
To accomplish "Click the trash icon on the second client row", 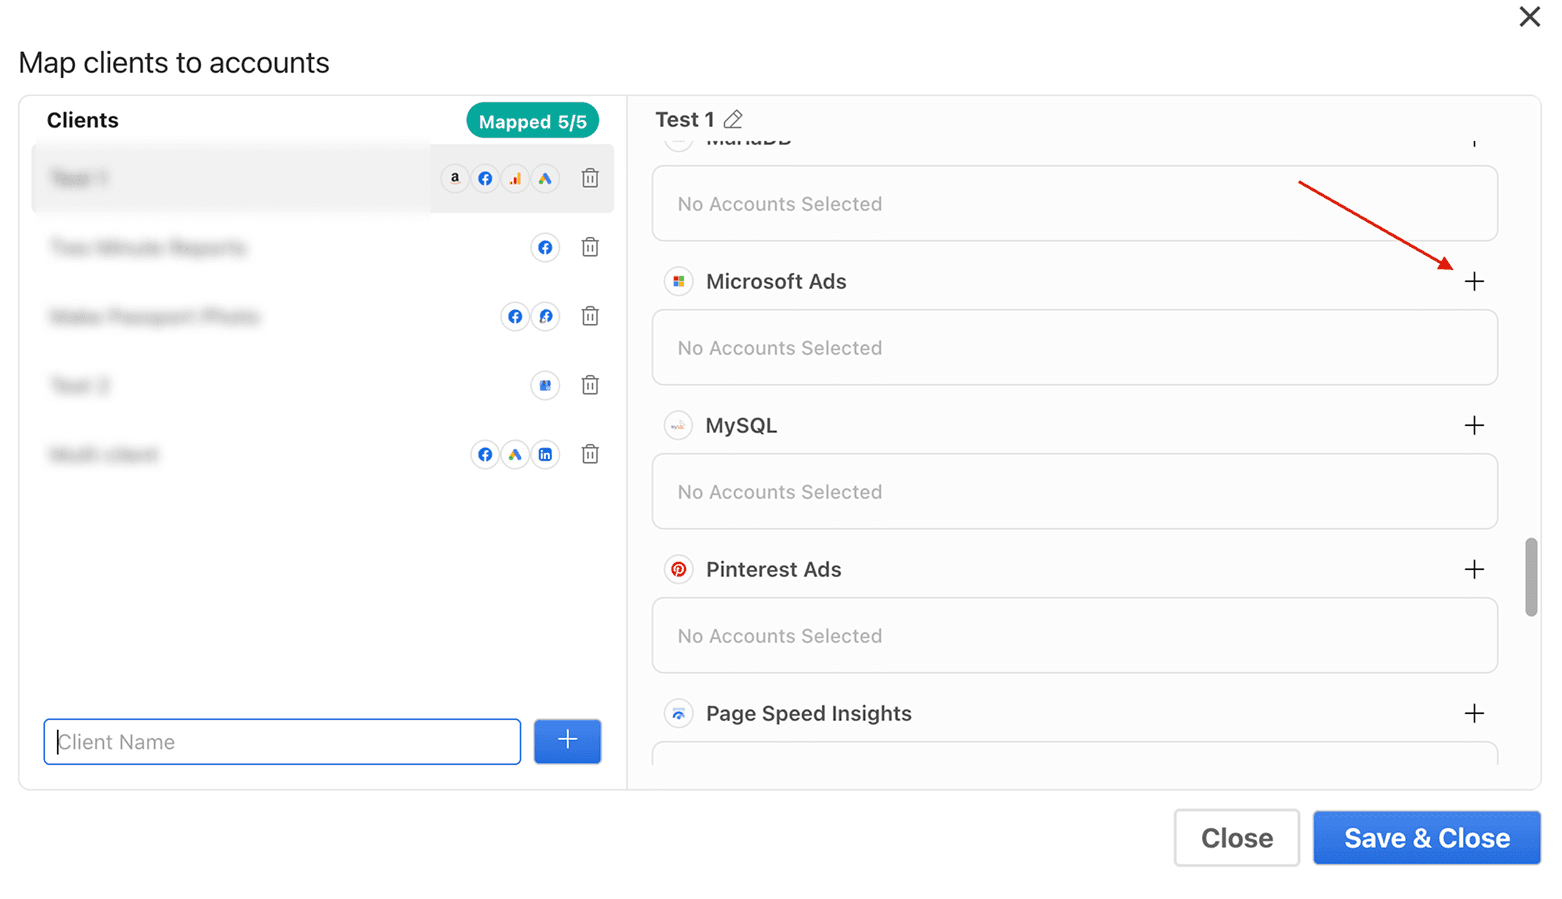I will coord(590,247).
